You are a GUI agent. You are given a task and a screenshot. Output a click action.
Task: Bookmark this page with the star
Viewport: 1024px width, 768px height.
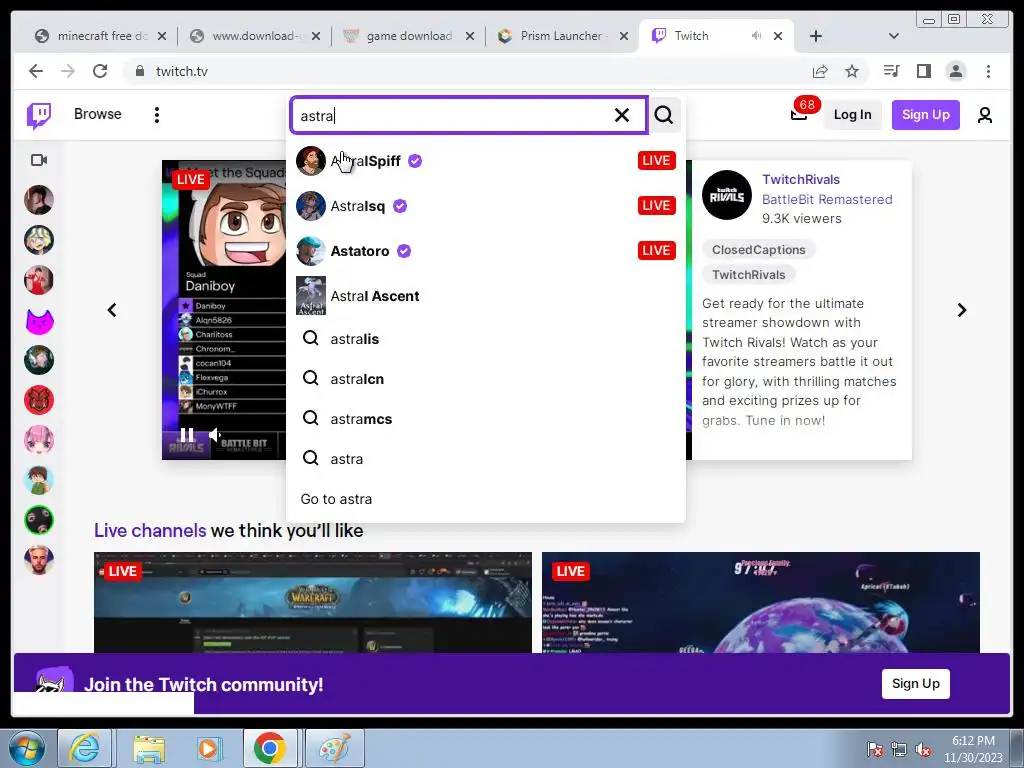[x=852, y=71]
